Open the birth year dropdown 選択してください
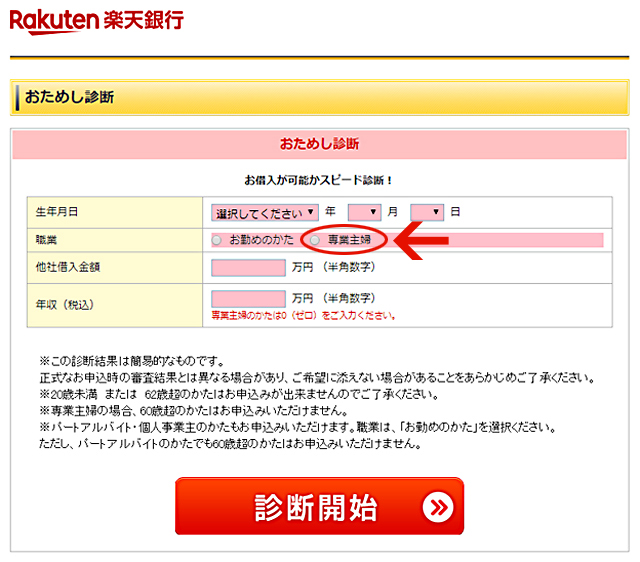This screenshot has width=640, height=562. 264,213
